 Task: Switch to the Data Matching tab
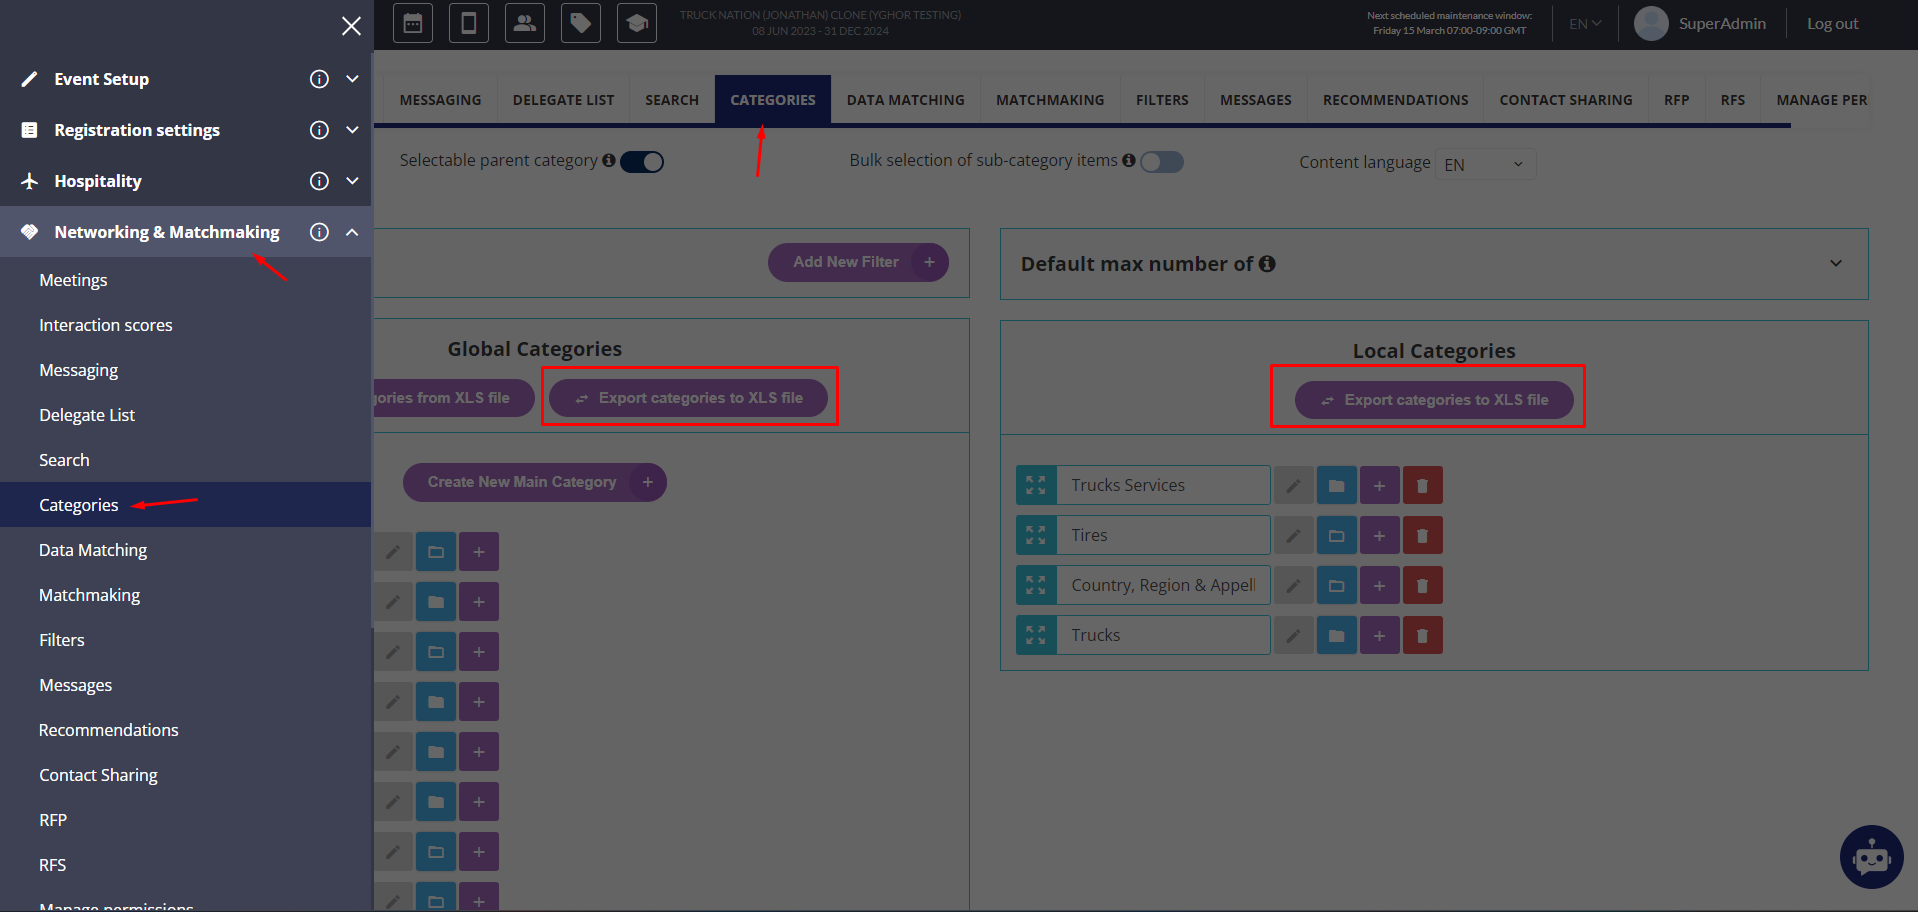905,100
